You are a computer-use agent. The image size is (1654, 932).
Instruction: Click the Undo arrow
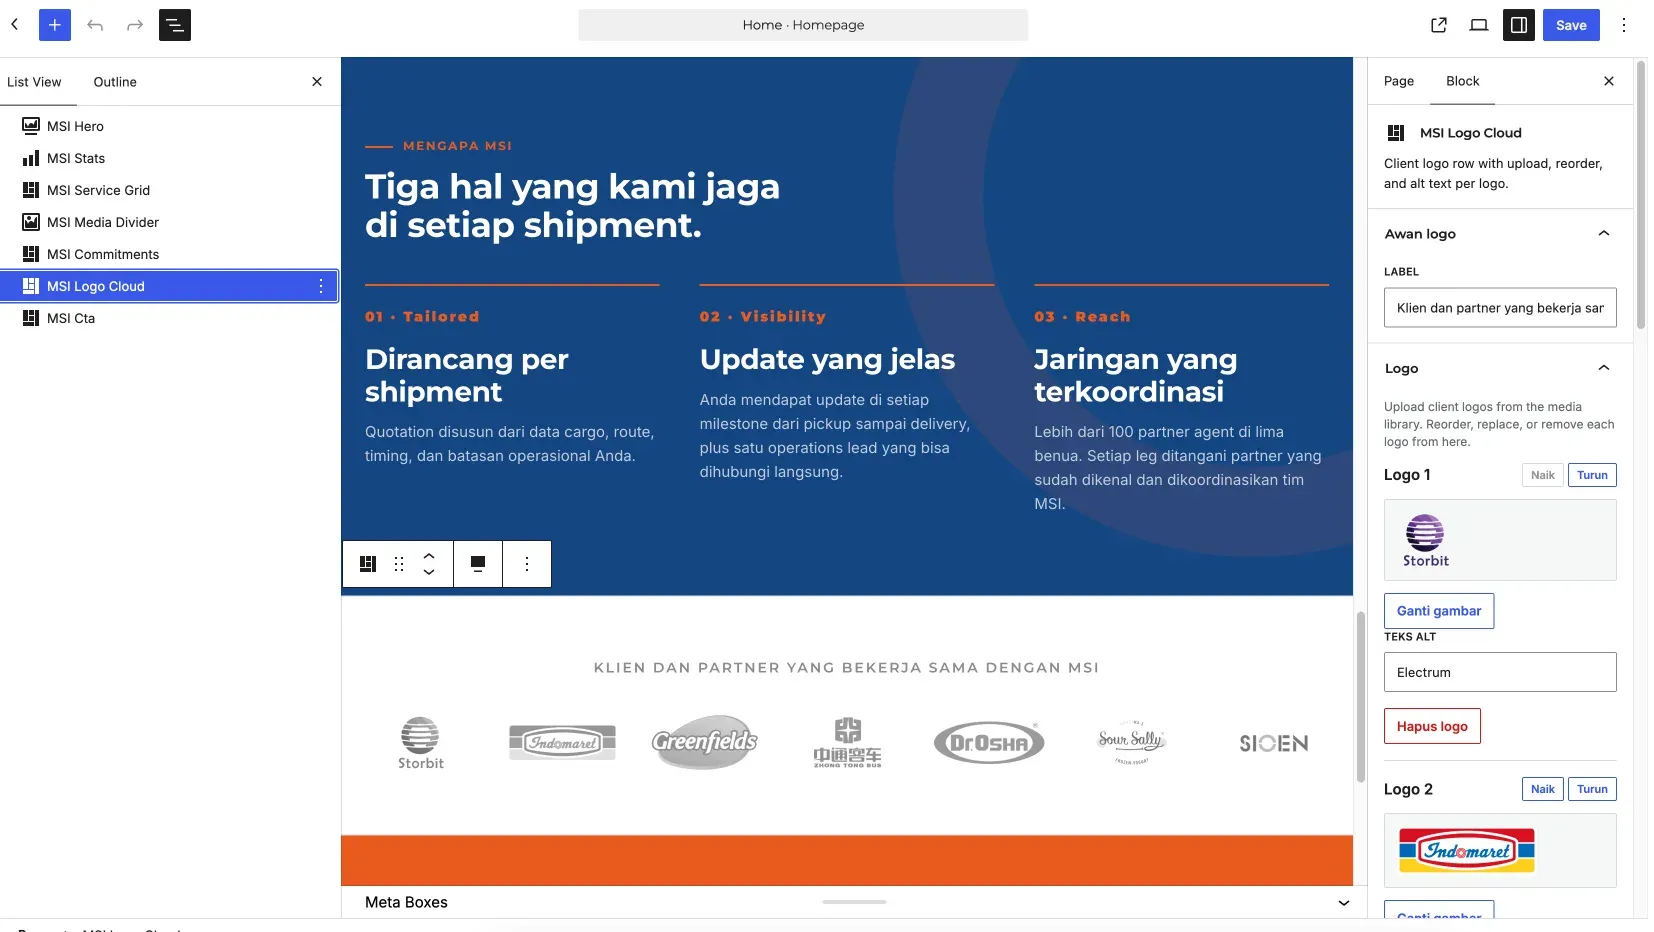(95, 25)
